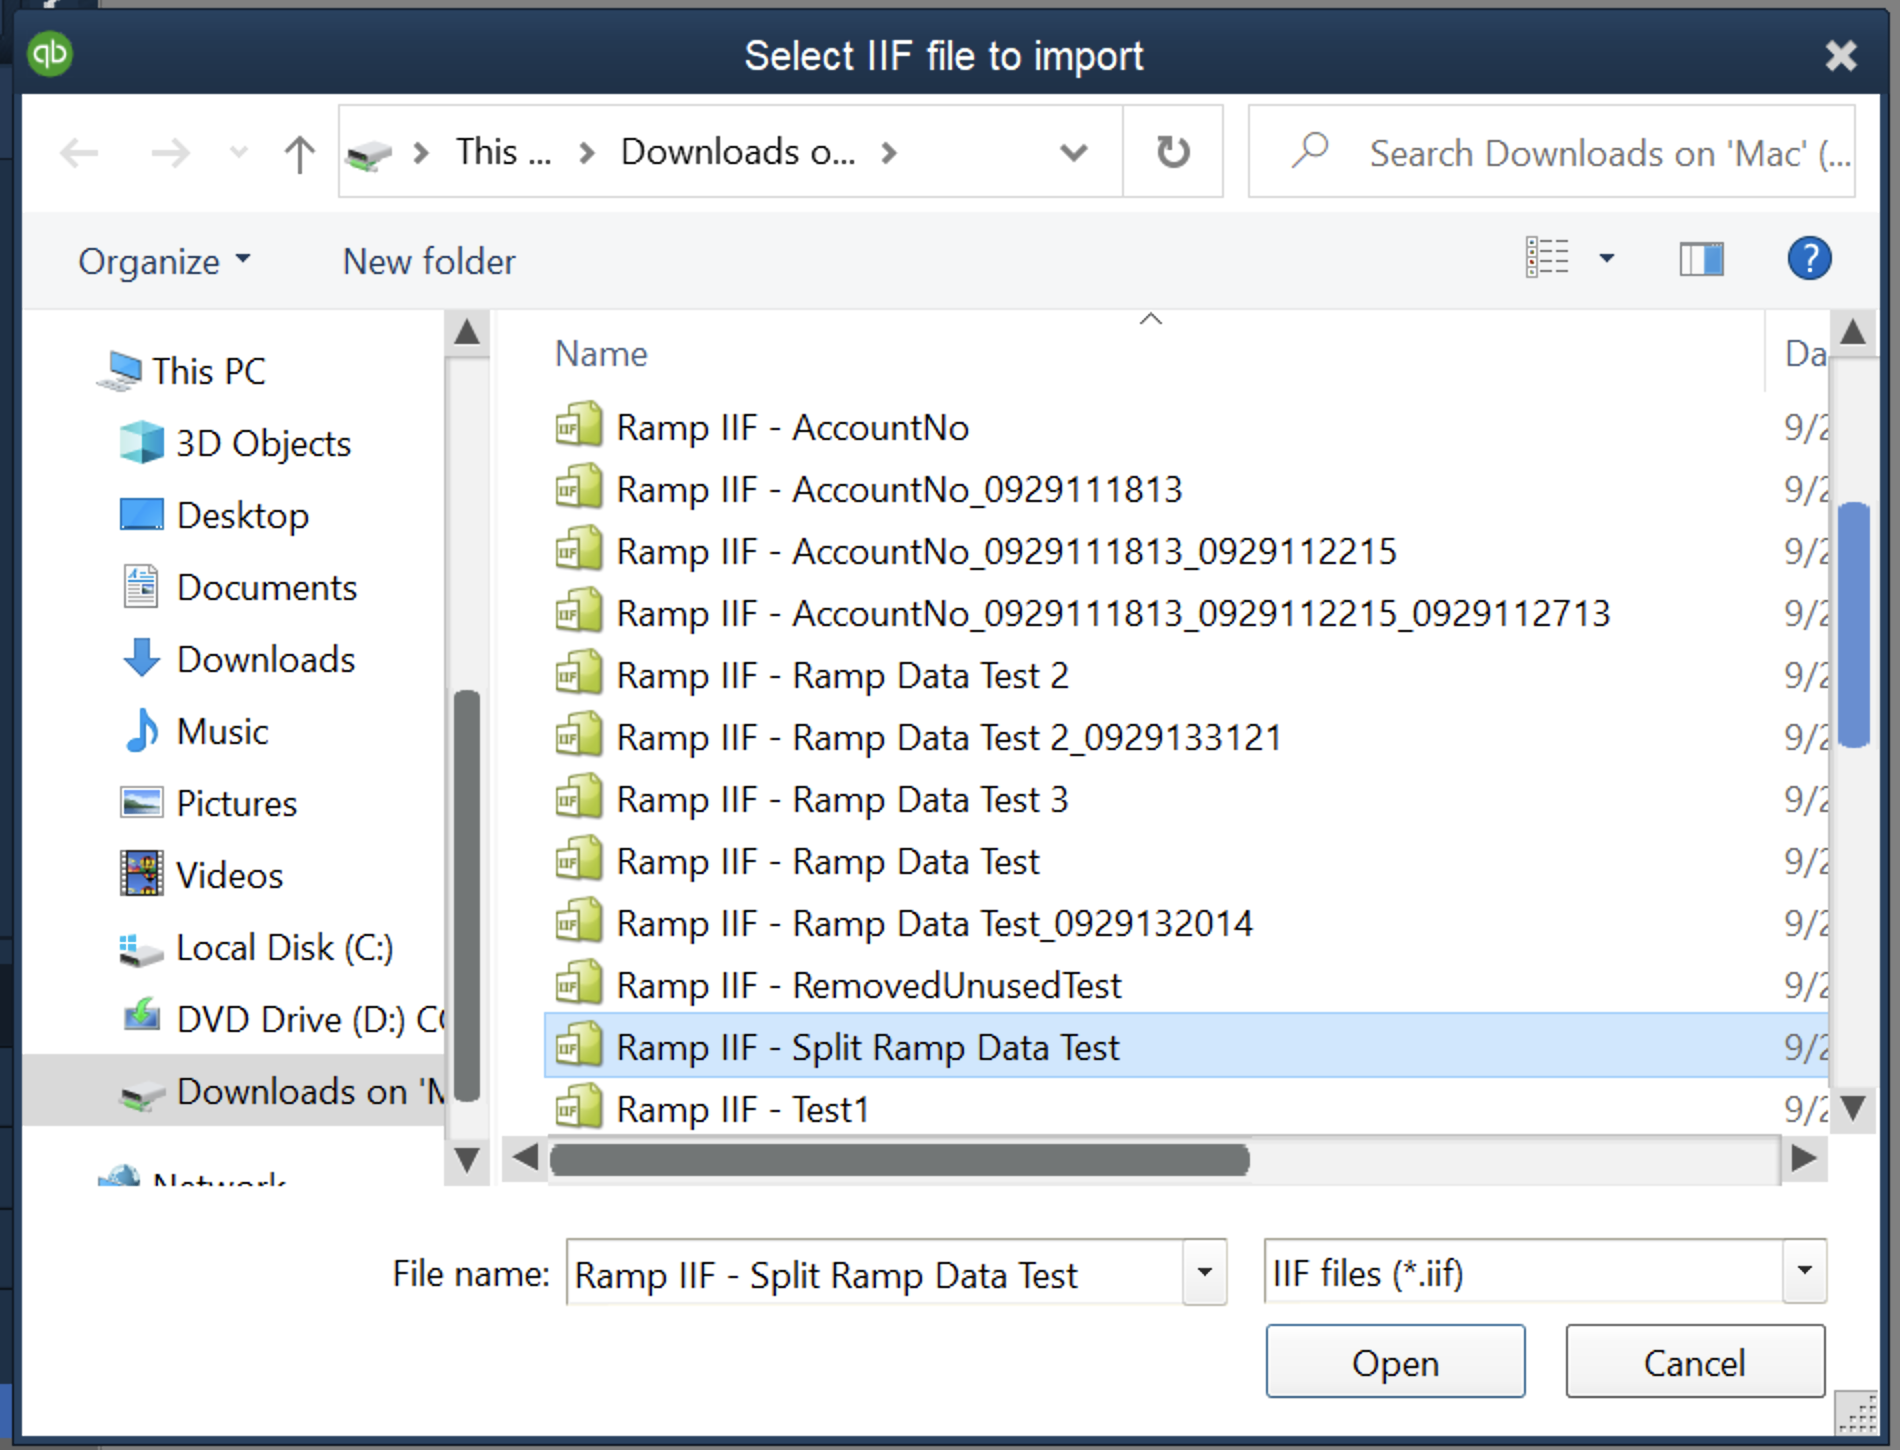The width and height of the screenshot is (1900, 1450).
Task: Click the drive icon in address bar
Action: pyautogui.click(x=368, y=155)
